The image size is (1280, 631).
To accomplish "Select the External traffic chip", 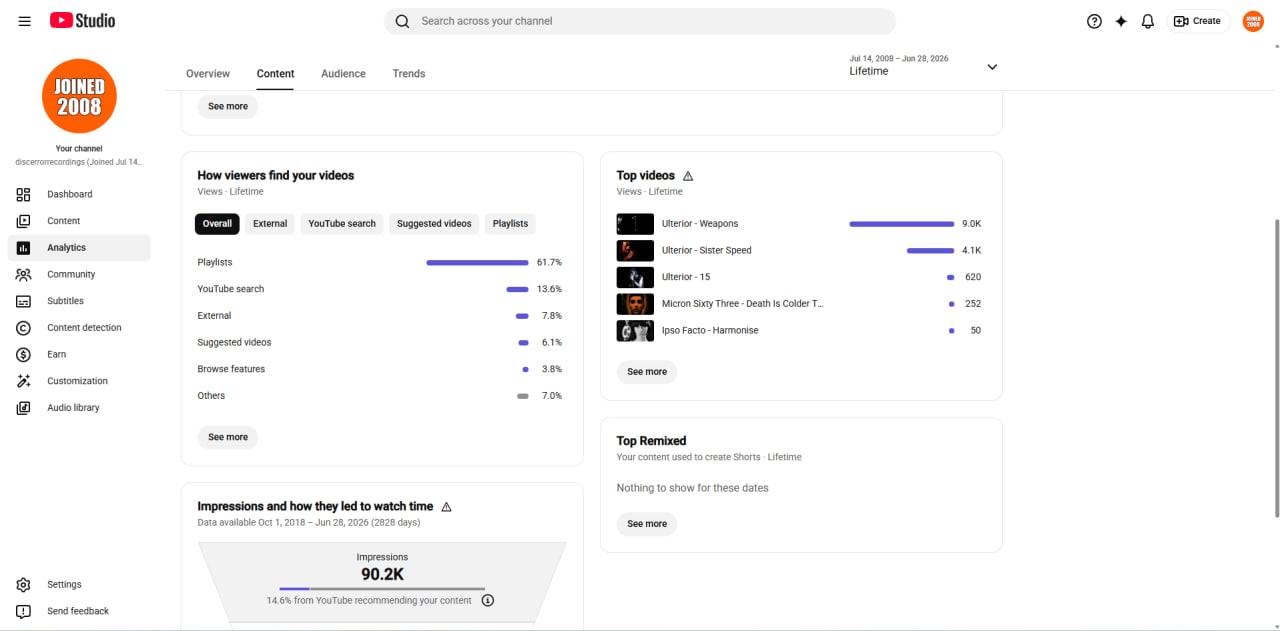I will (270, 224).
